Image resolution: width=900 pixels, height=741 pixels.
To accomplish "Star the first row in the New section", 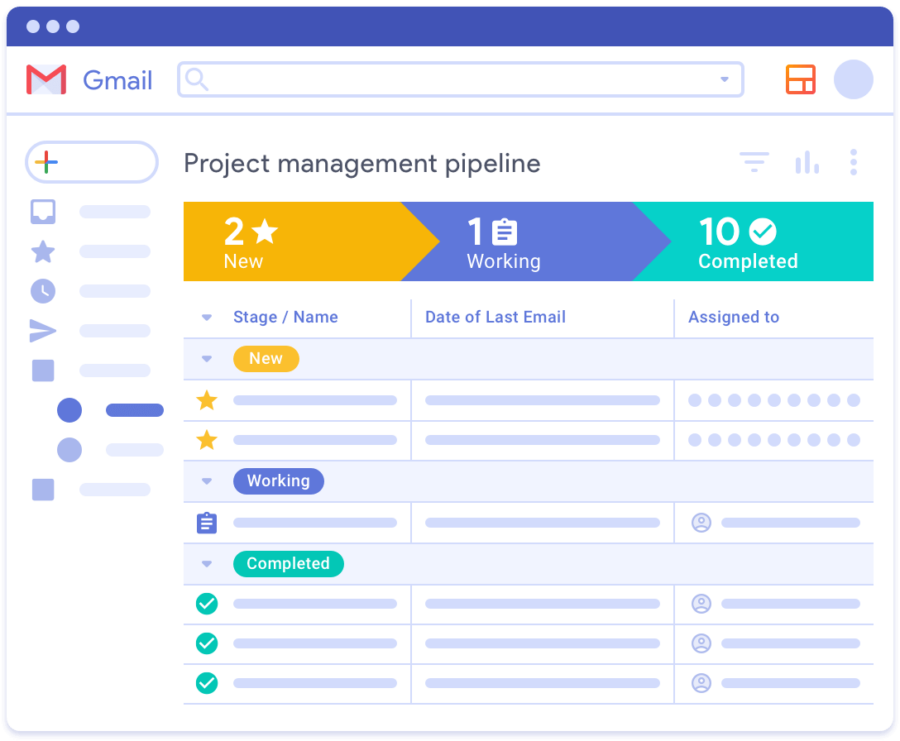I will [207, 400].
